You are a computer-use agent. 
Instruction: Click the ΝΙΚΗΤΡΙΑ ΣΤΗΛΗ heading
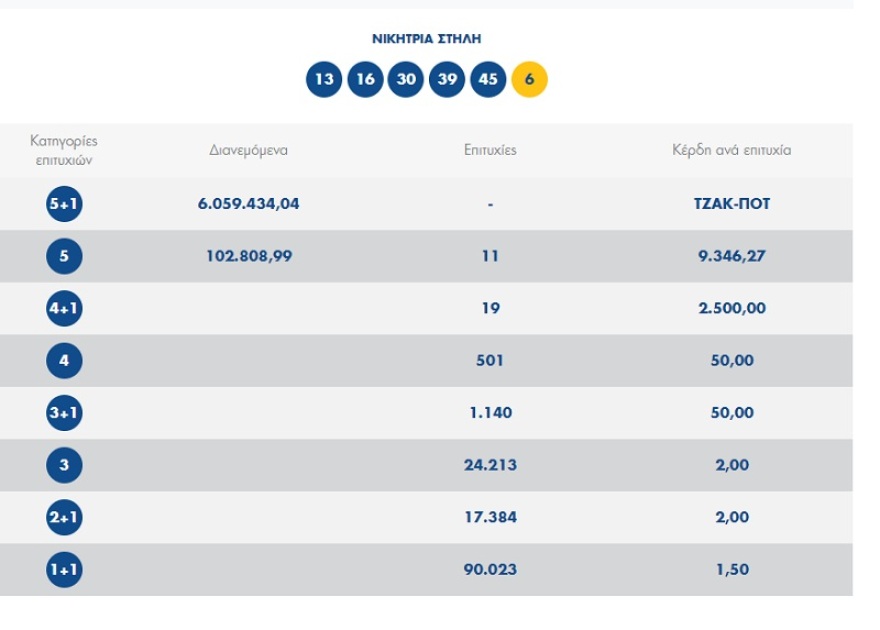[427, 39]
